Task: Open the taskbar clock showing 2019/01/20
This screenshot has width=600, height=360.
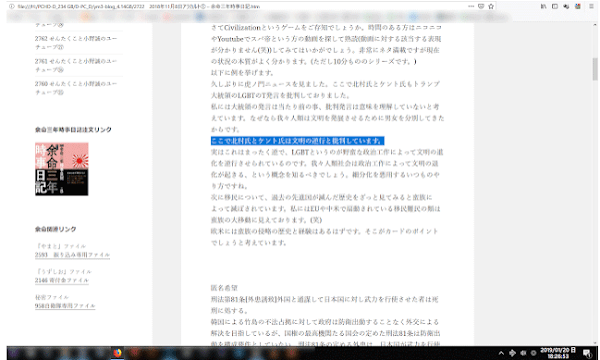Action: (x=558, y=353)
